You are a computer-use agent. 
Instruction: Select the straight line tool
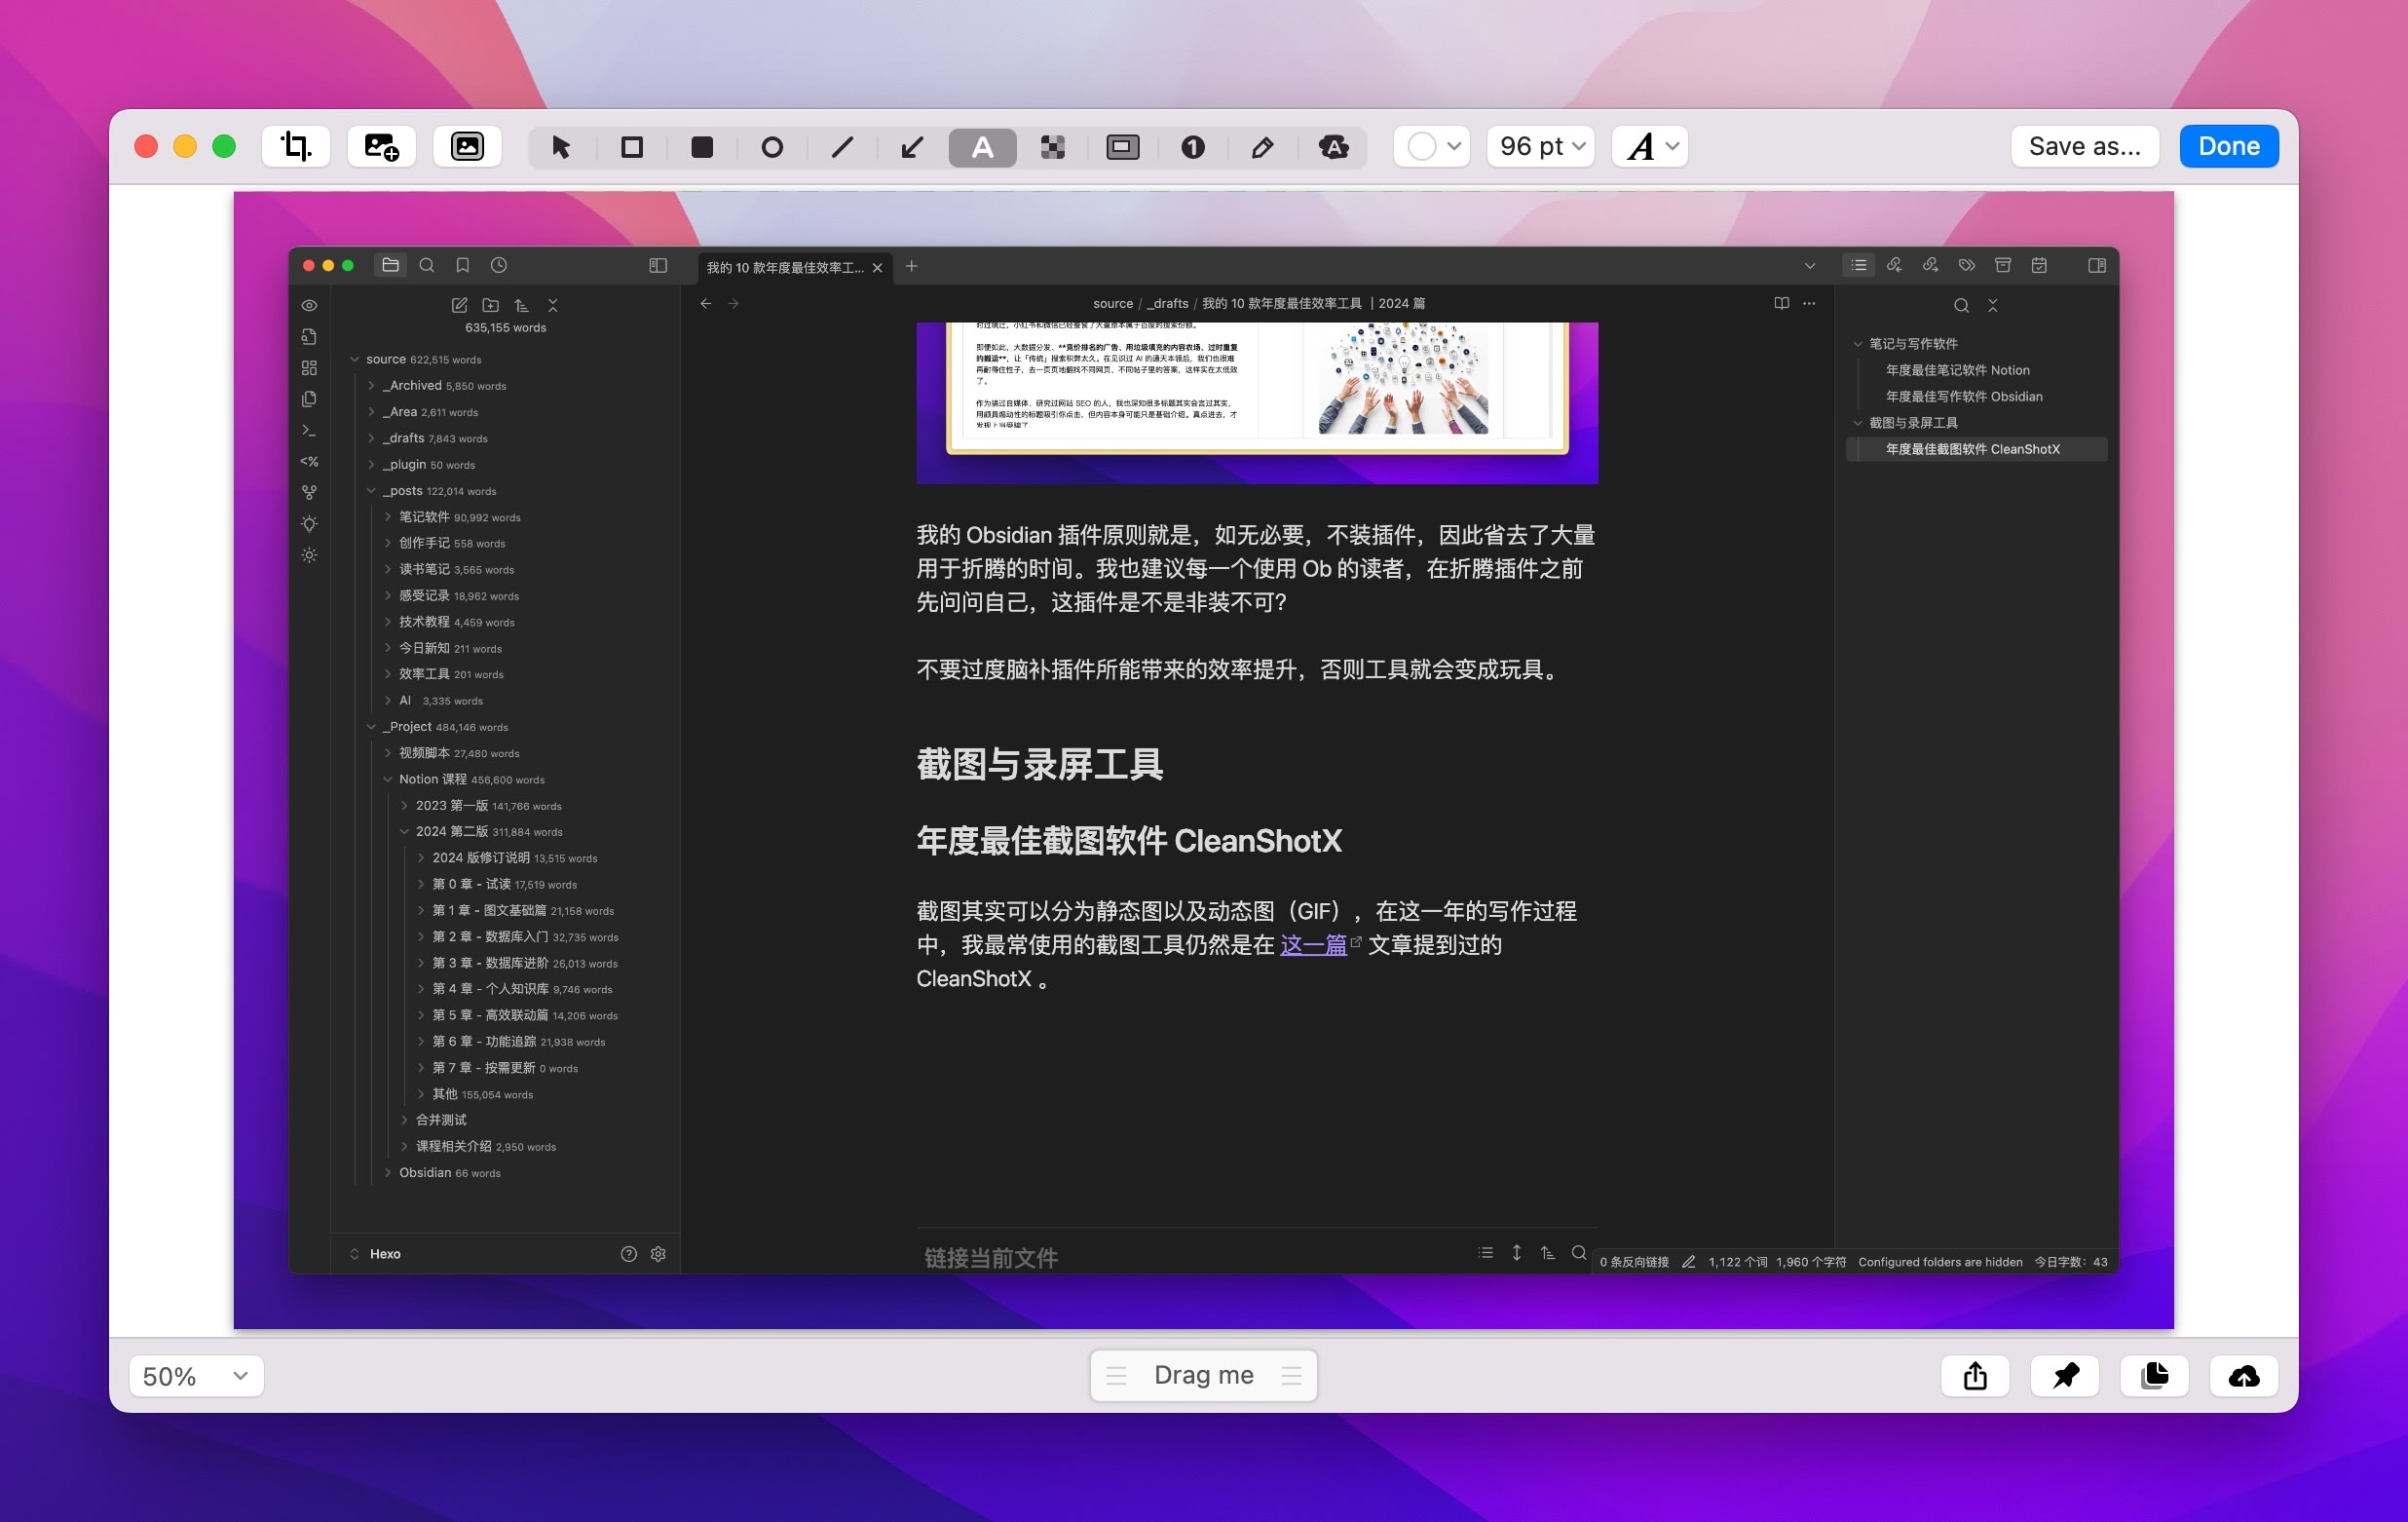[x=842, y=147]
